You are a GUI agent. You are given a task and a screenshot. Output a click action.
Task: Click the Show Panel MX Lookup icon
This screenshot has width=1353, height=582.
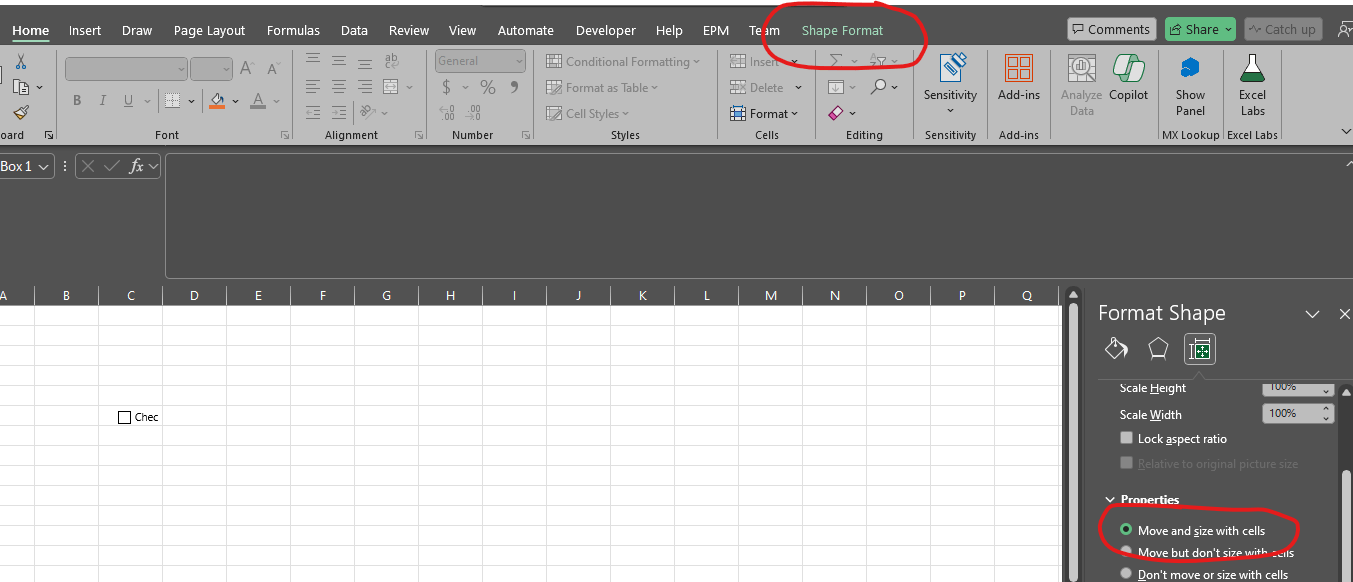tap(1190, 85)
